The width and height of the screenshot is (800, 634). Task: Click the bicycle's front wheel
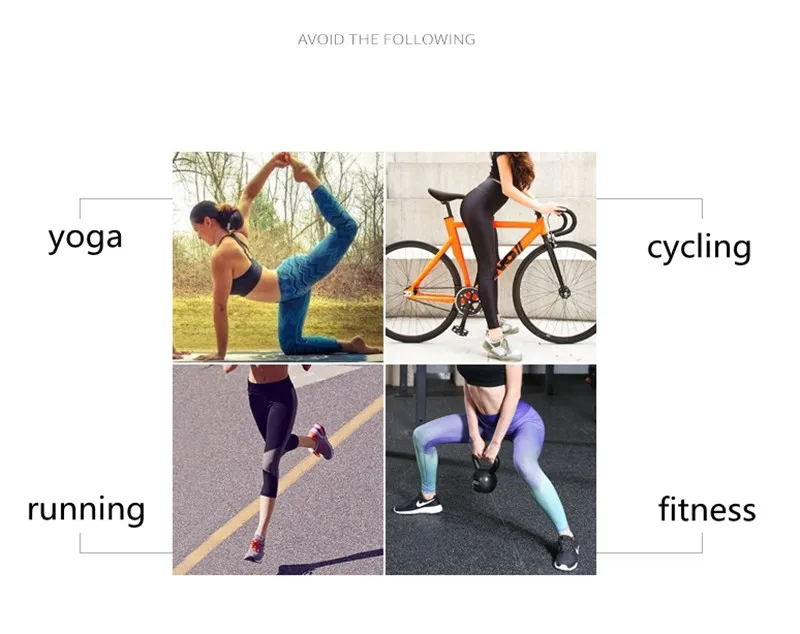[x=555, y=291]
